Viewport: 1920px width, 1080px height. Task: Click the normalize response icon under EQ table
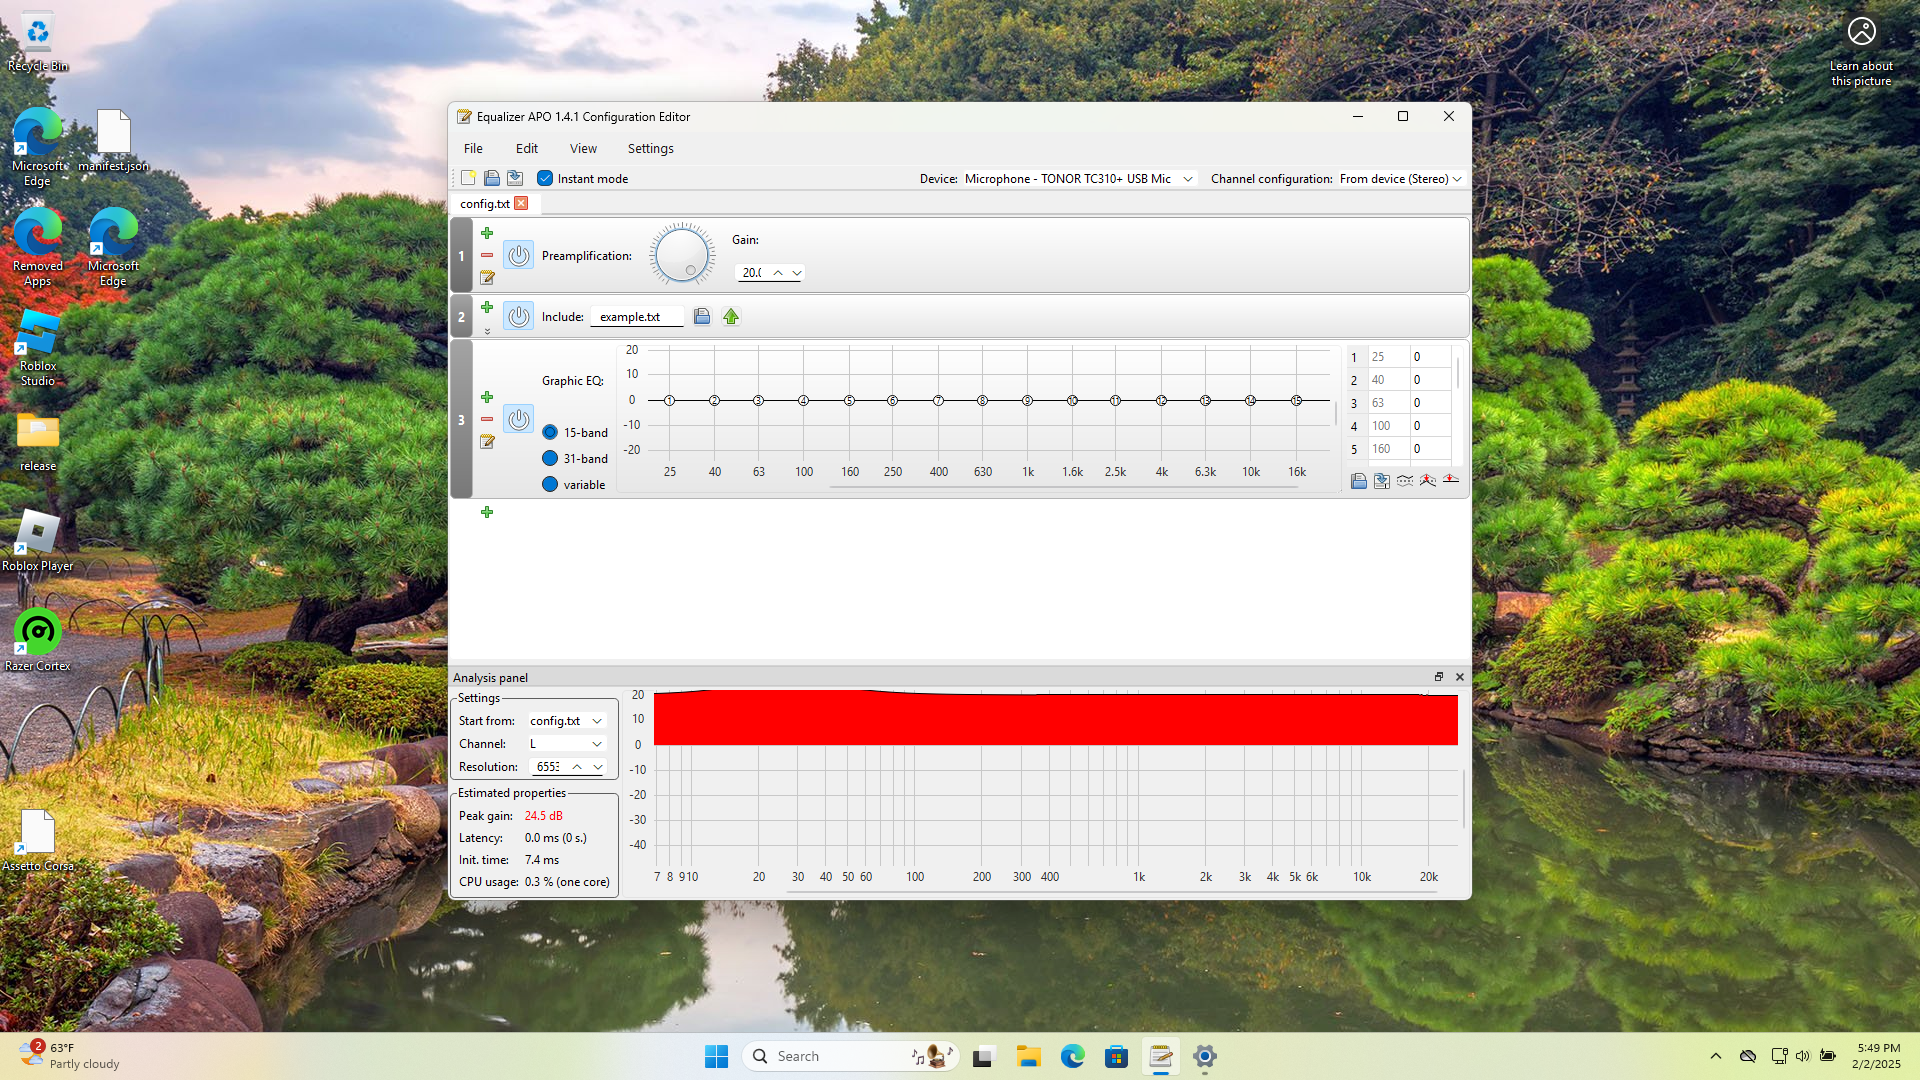point(1428,481)
